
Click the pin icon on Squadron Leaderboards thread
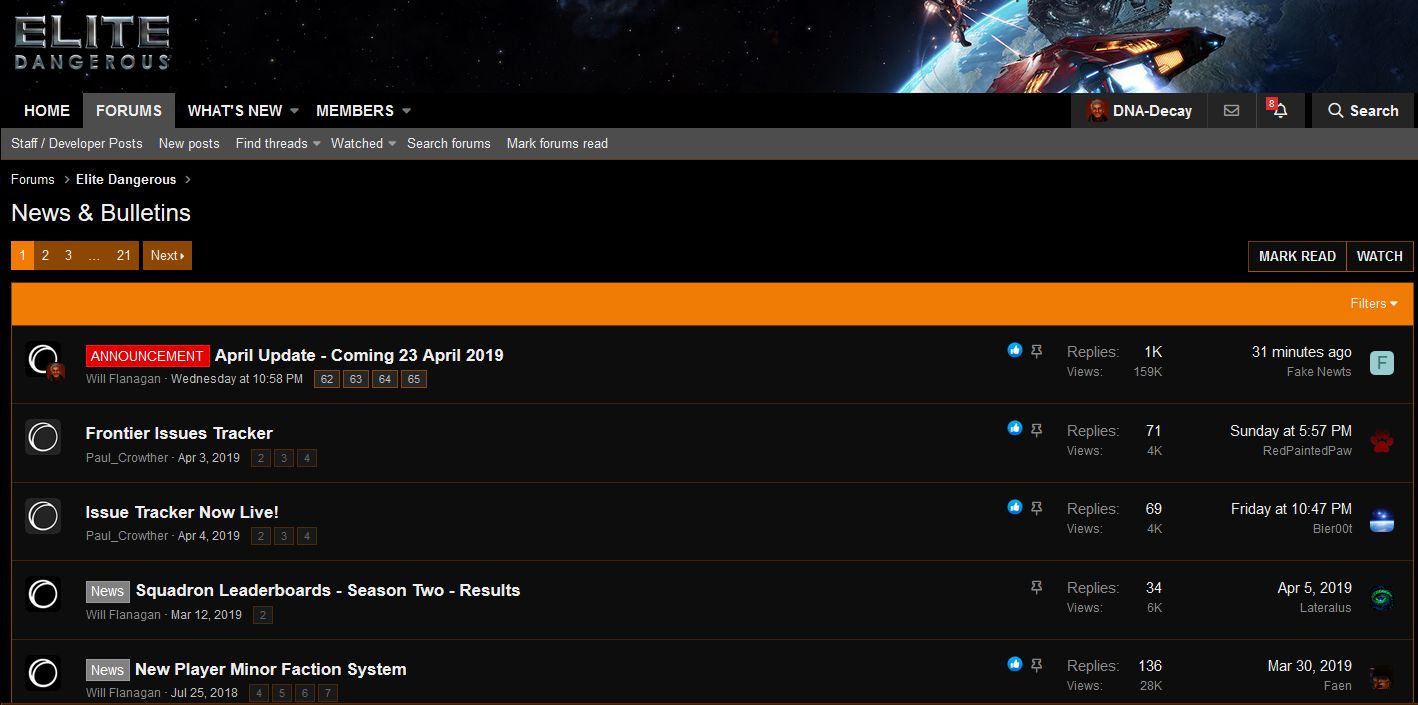[x=1037, y=587]
